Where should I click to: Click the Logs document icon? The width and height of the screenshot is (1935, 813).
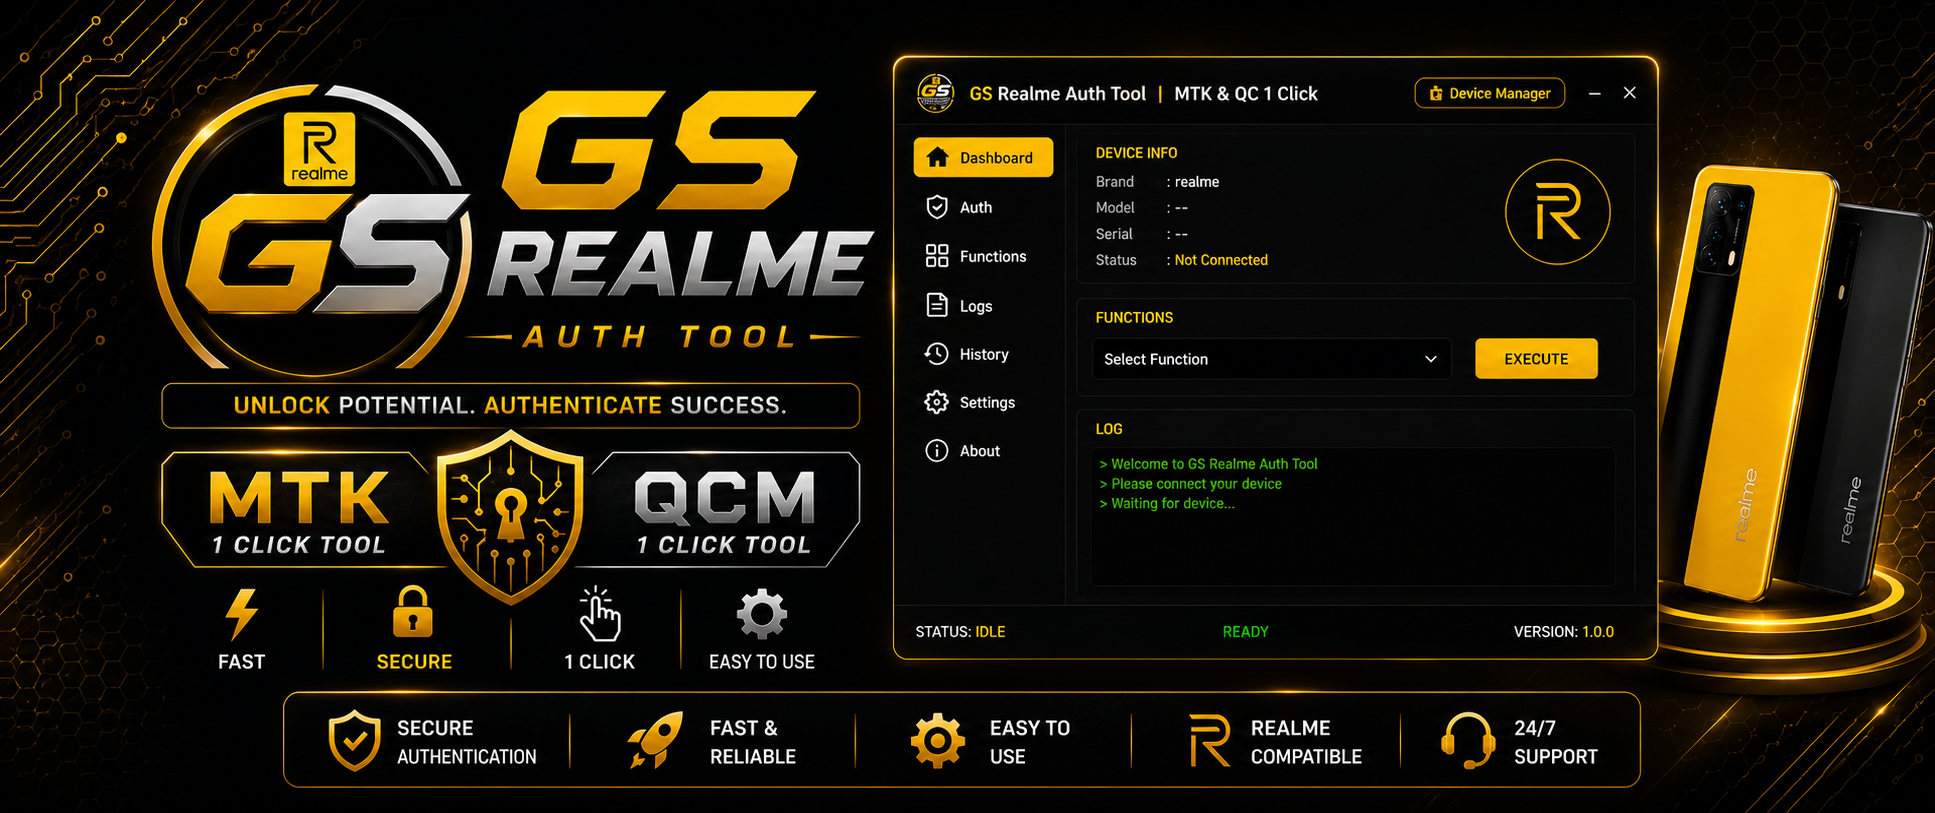click(937, 305)
